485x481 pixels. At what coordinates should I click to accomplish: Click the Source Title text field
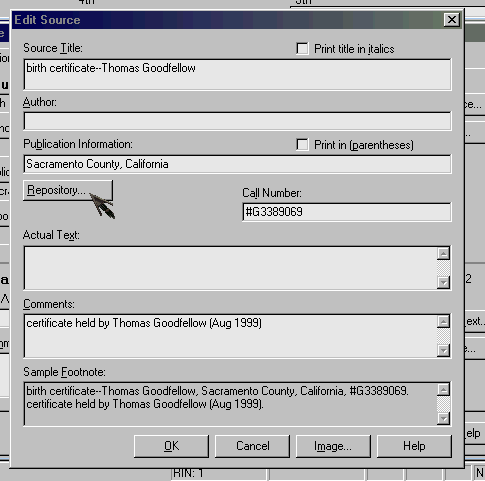coord(238,74)
